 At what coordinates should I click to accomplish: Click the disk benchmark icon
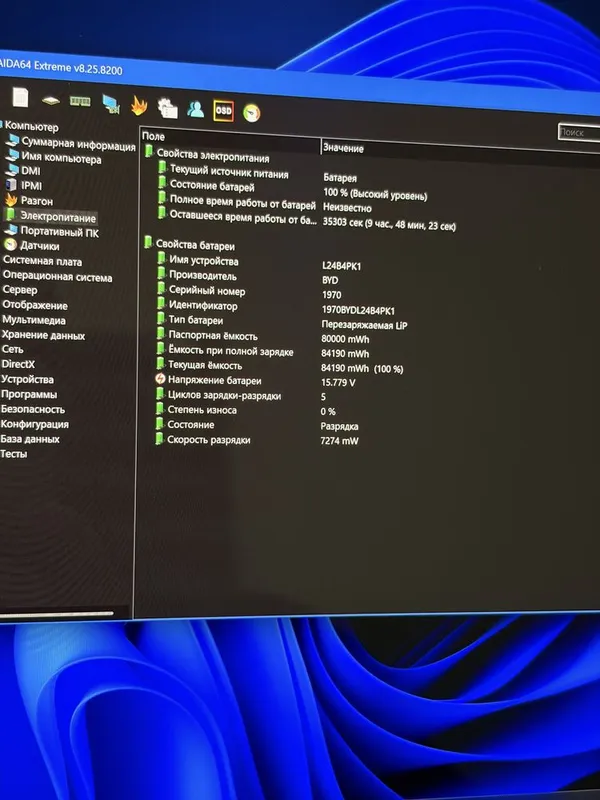tap(51, 100)
